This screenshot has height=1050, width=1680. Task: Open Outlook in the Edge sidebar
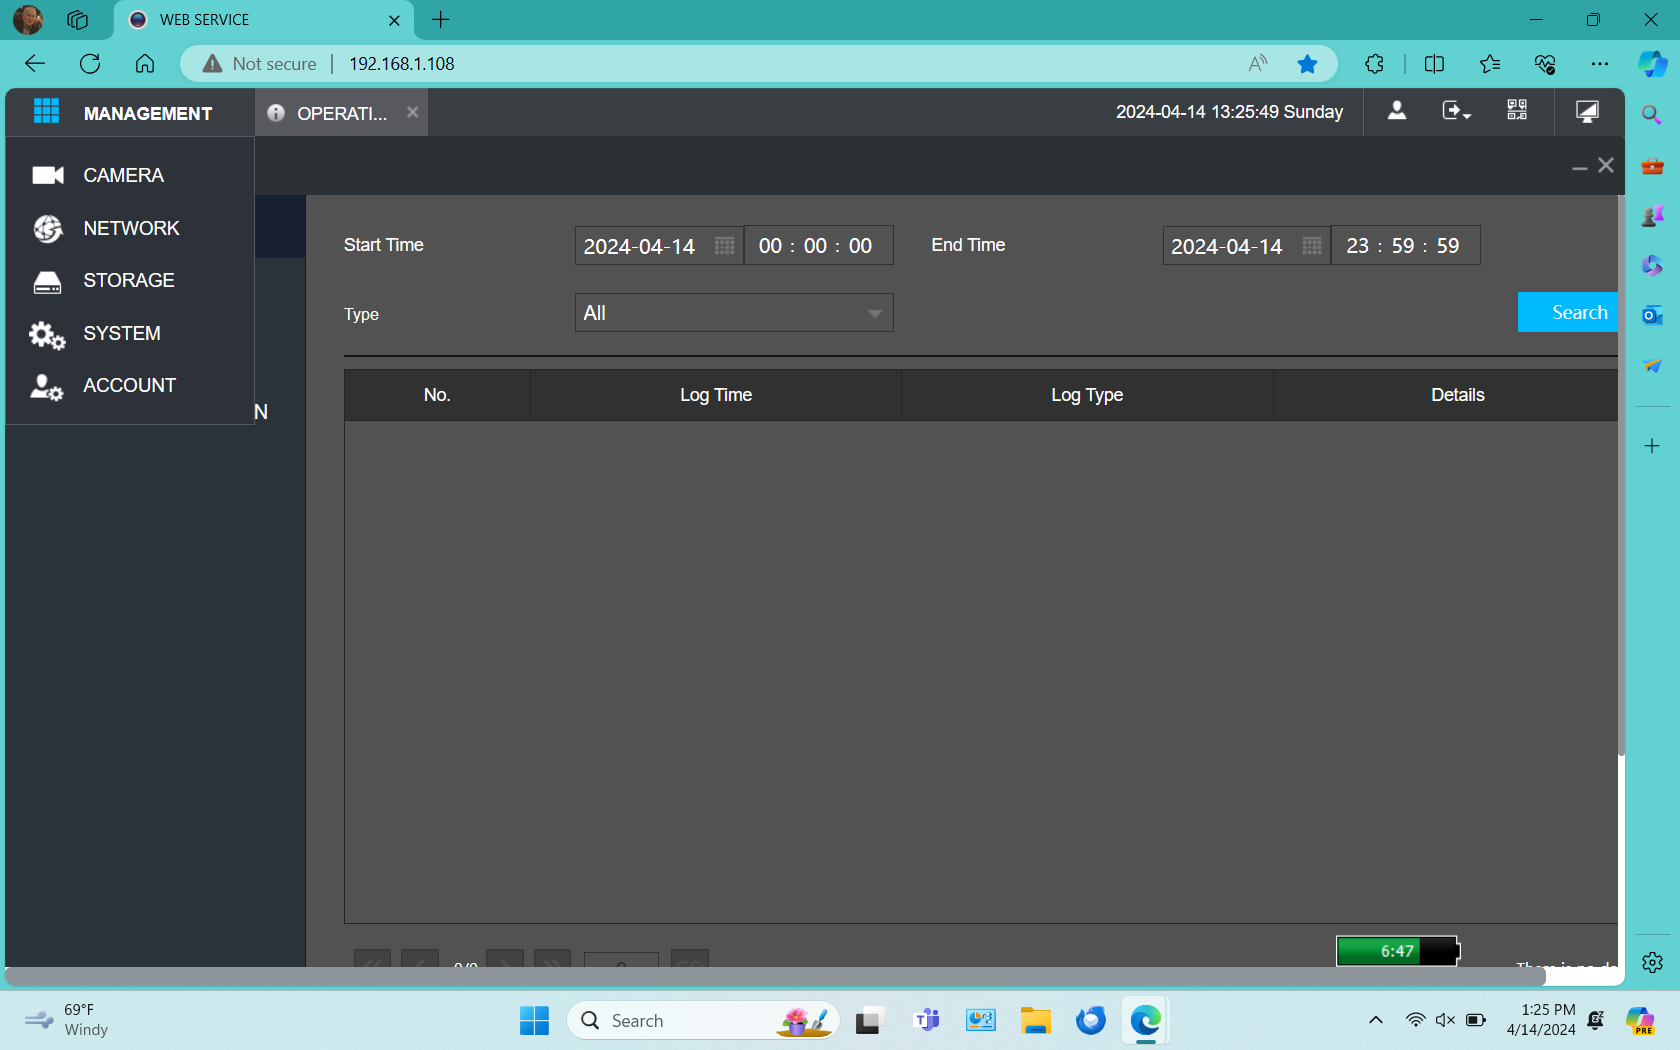click(x=1652, y=315)
